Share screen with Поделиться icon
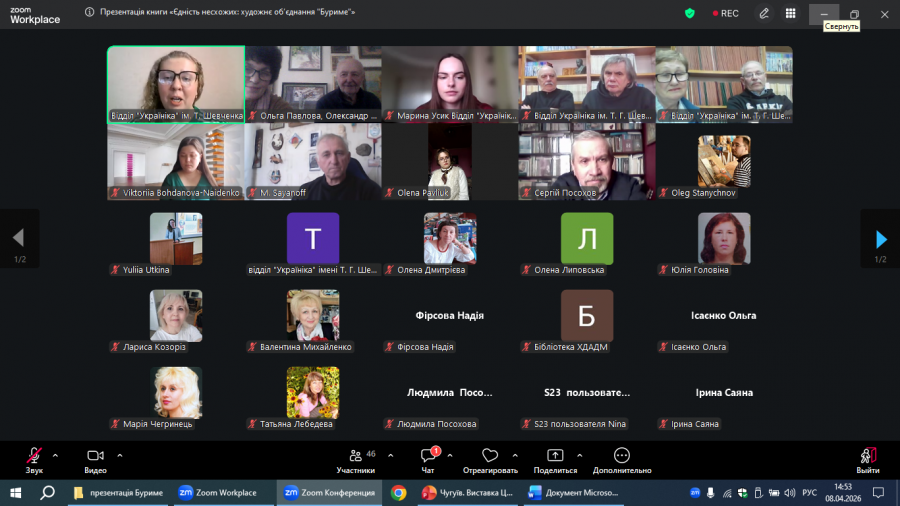 click(555, 456)
